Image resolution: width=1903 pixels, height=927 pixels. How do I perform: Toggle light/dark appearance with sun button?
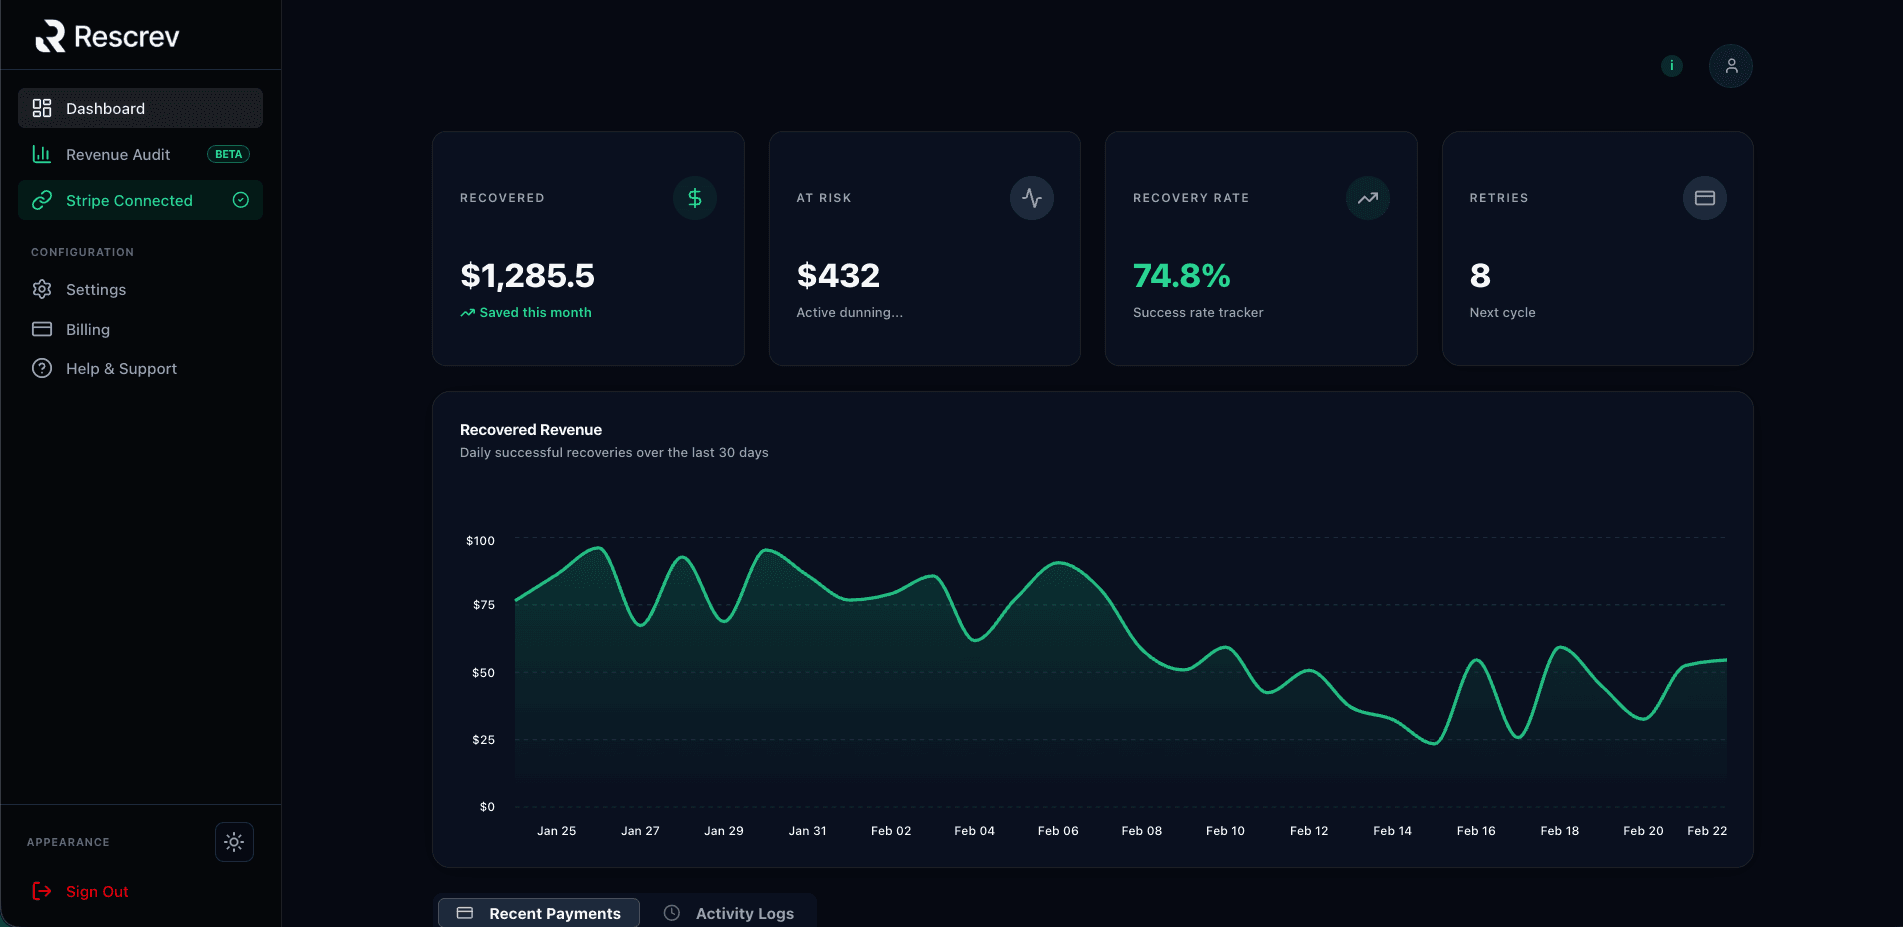(234, 842)
